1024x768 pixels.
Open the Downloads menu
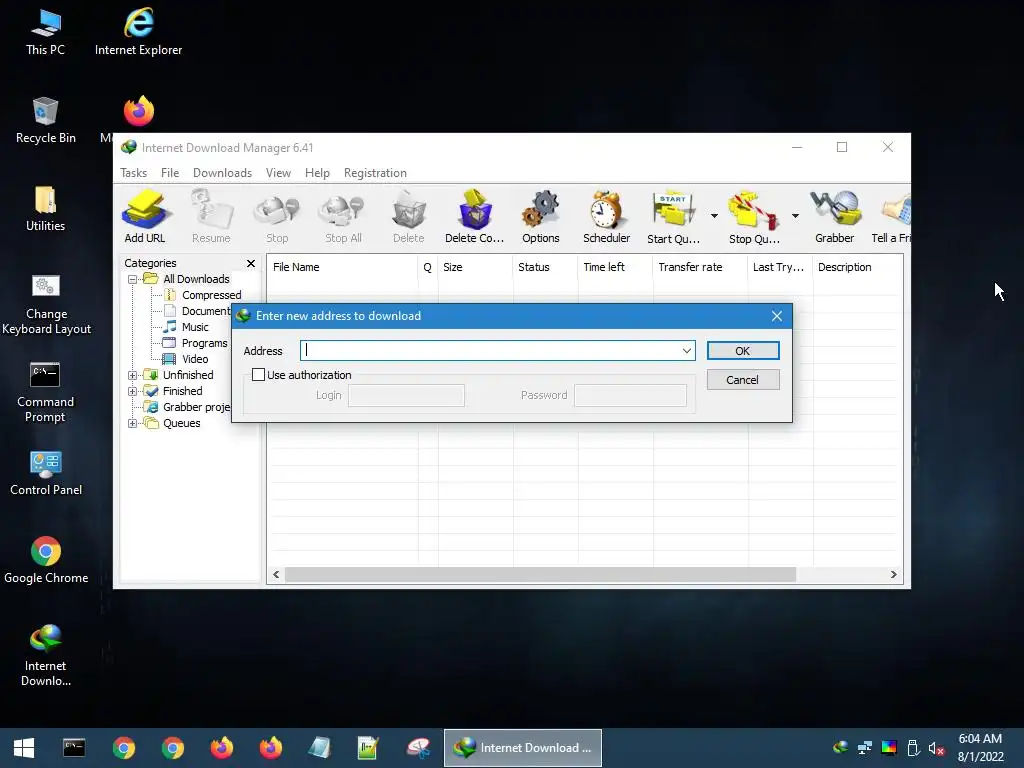click(x=222, y=173)
